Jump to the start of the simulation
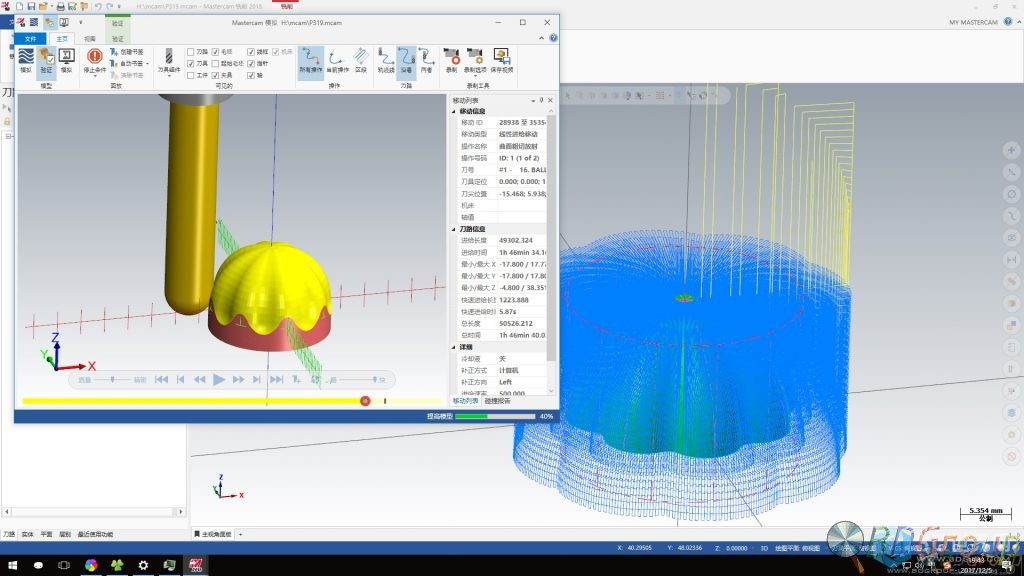Screen dimensions: 1024x576 click(x=161, y=379)
